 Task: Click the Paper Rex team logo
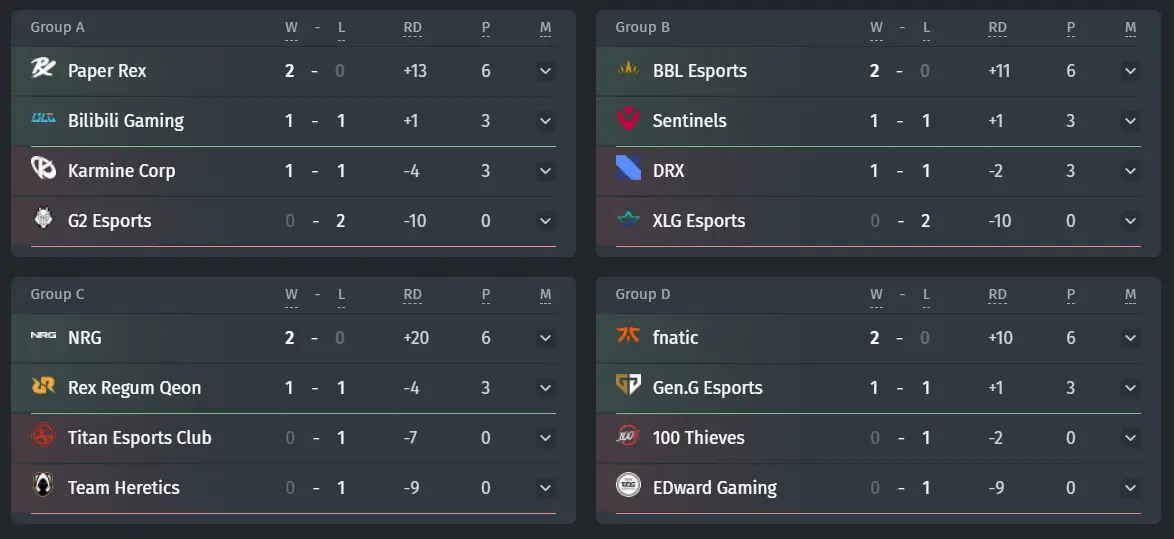(43, 68)
